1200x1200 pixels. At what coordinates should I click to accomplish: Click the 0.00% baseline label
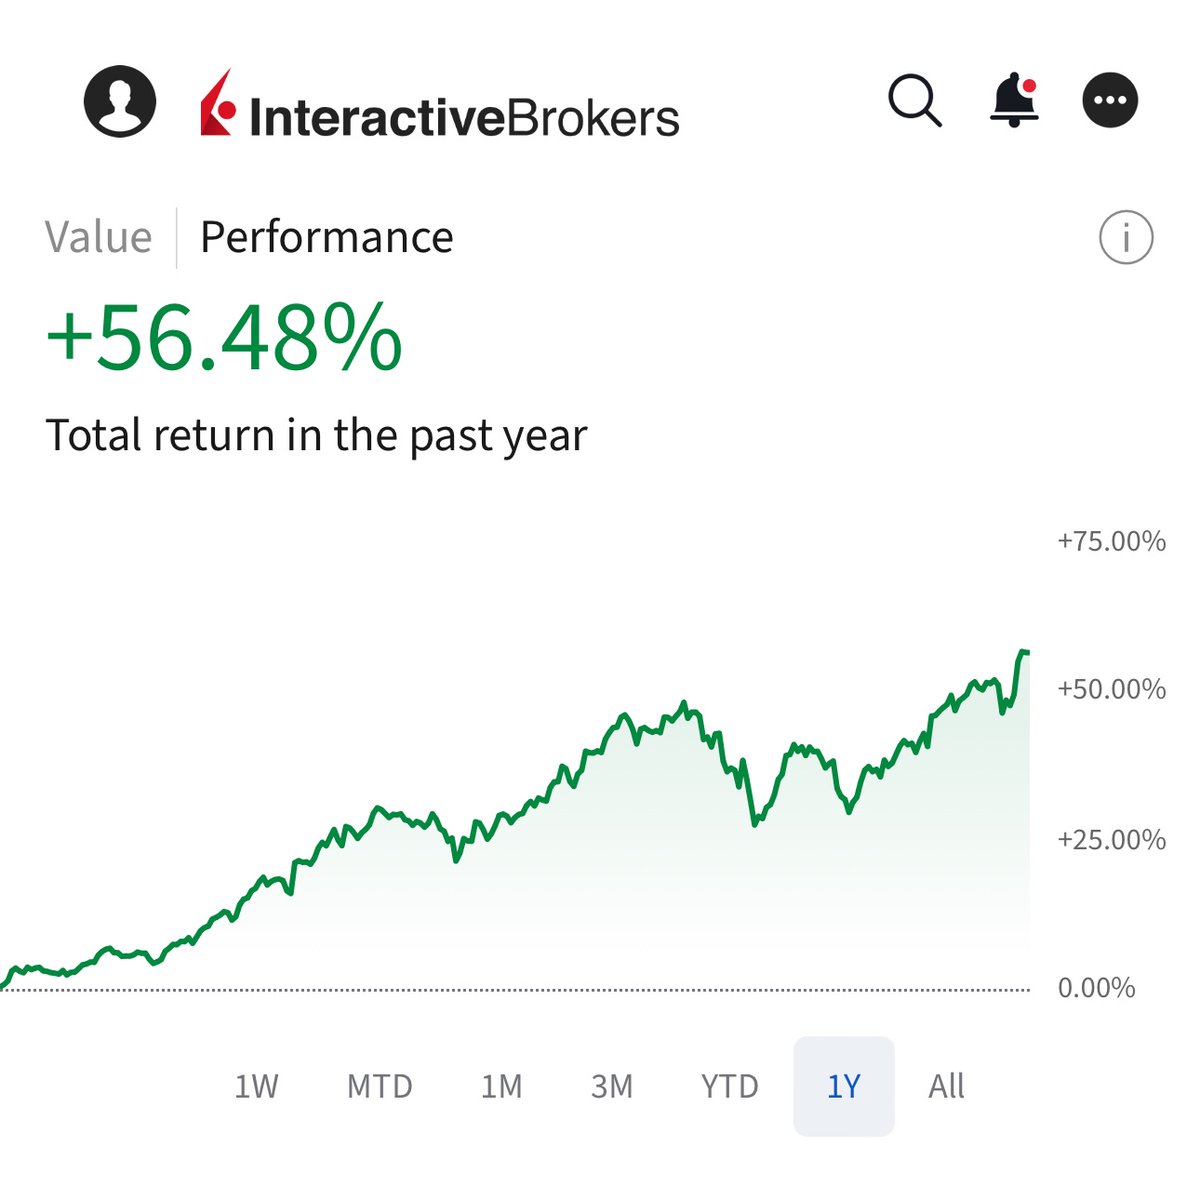1096,988
